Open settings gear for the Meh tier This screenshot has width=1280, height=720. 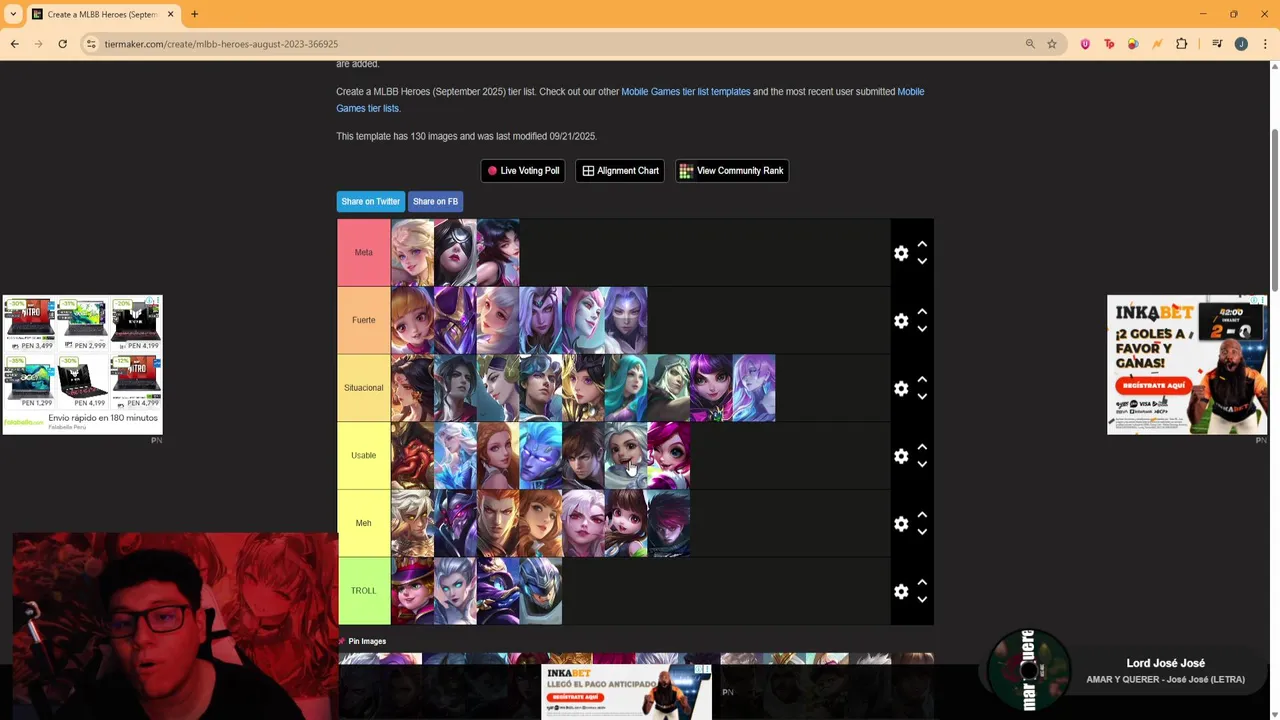click(x=901, y=524)
